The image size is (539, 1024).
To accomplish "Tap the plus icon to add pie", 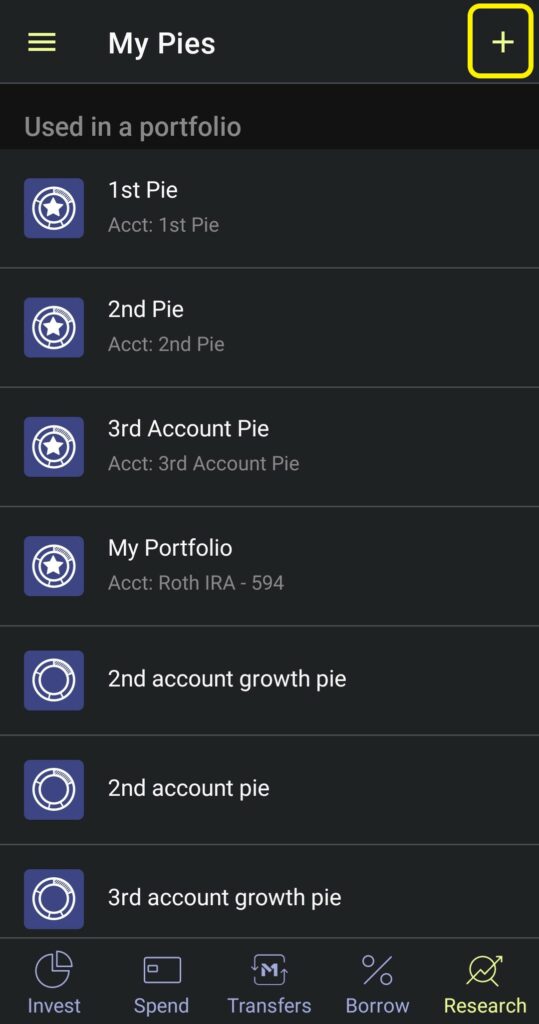I will [502, 42].
